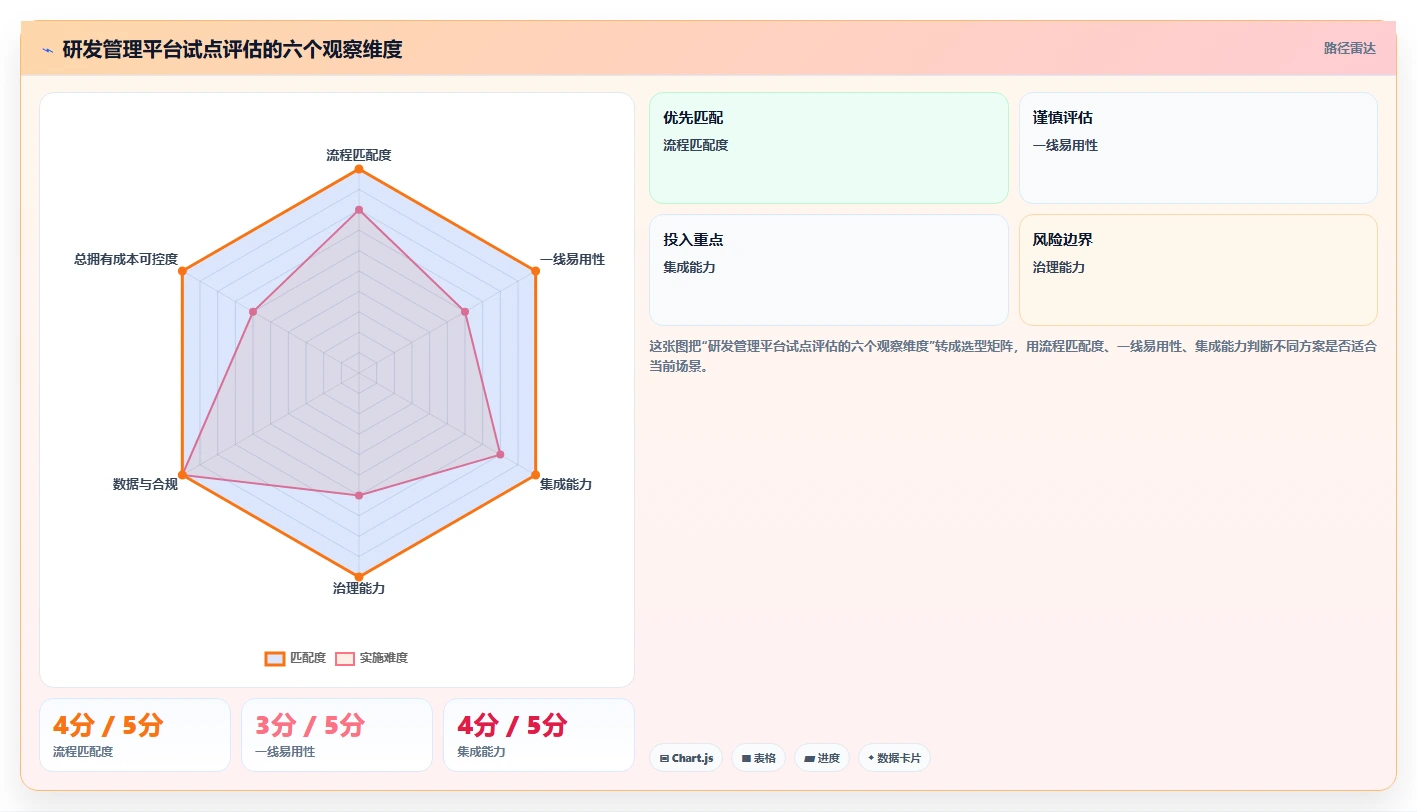Click orange data point at 集成能力 vertex

tap(535, 474)
